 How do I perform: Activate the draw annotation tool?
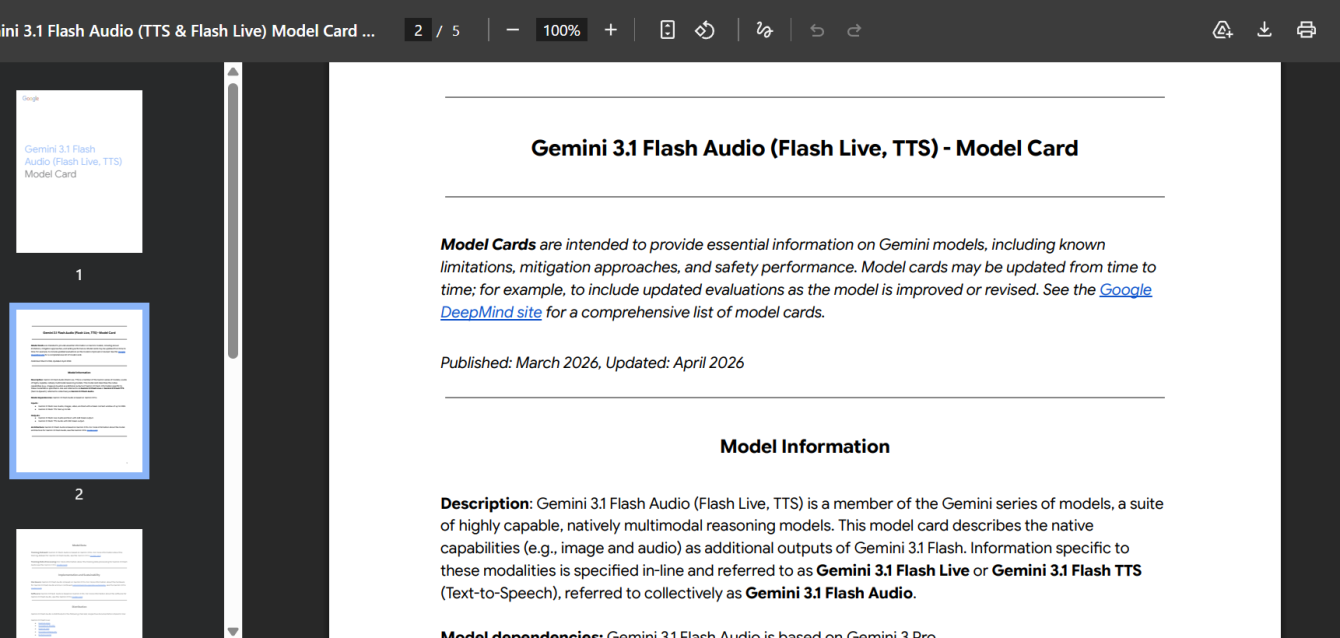click(764, 30)
